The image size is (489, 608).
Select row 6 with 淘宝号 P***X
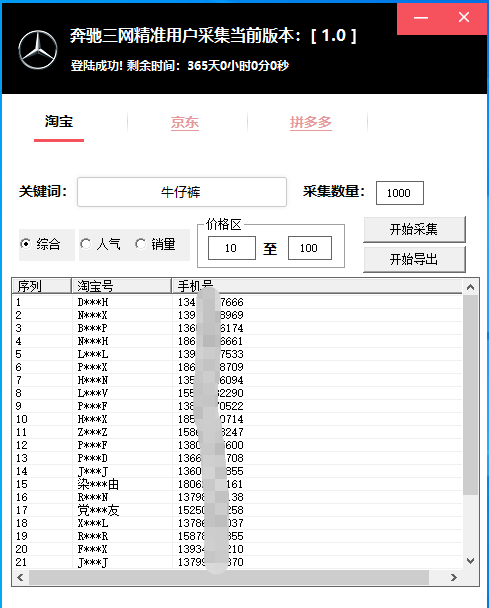click(x=237, y=367)
